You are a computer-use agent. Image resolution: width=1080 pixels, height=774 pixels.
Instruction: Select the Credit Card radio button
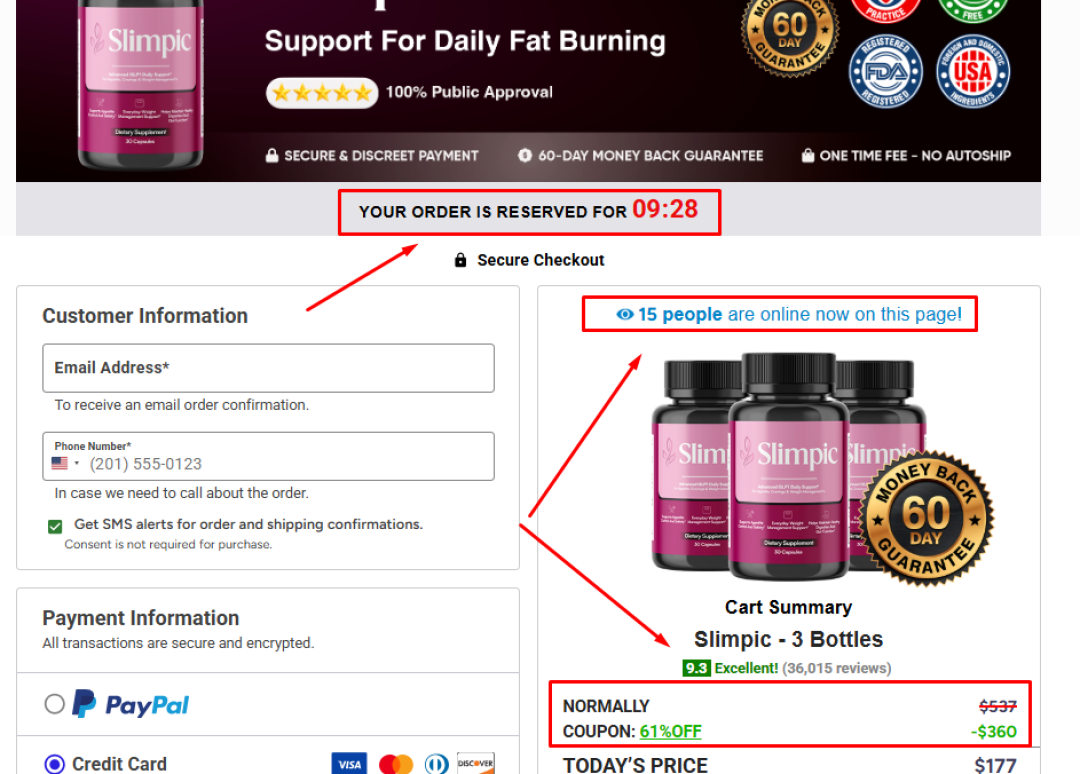(x=54, y=764)
